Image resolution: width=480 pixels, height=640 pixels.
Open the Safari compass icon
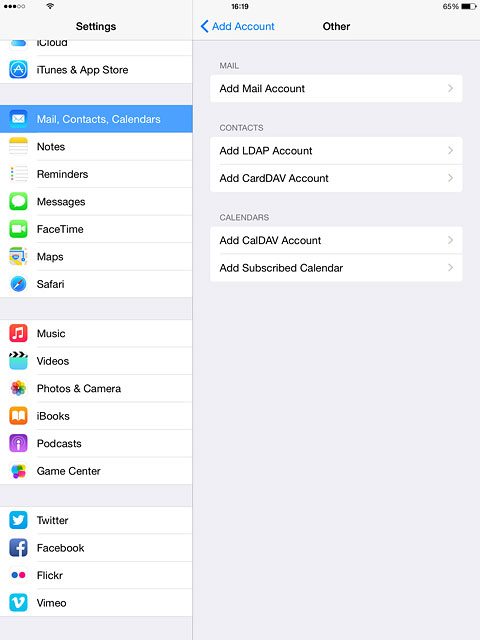pos(18,284)
